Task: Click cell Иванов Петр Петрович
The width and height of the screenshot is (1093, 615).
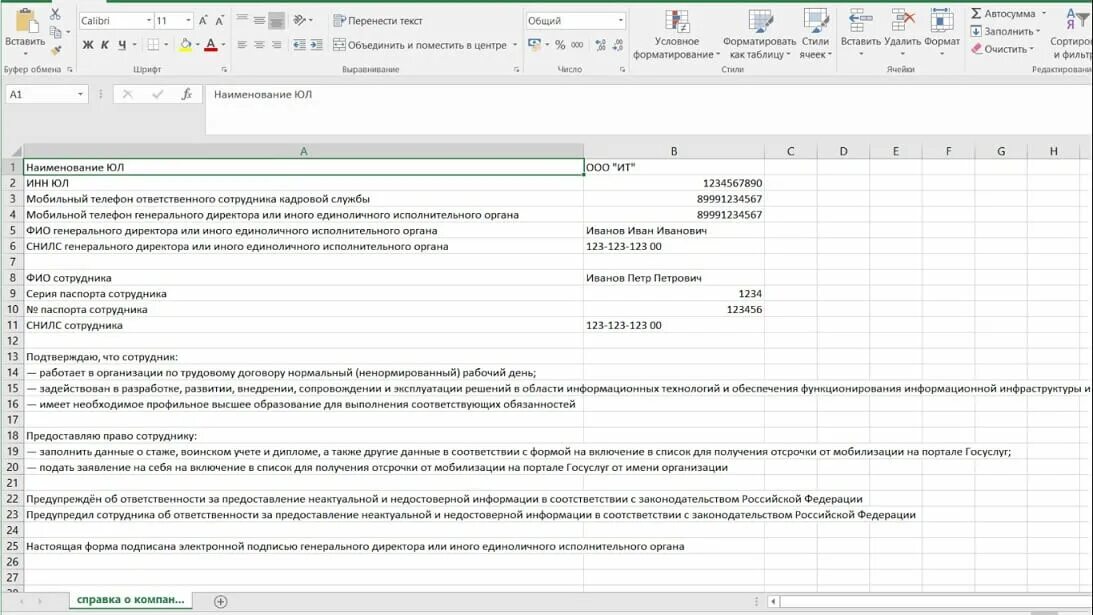Action: (673, 278)
